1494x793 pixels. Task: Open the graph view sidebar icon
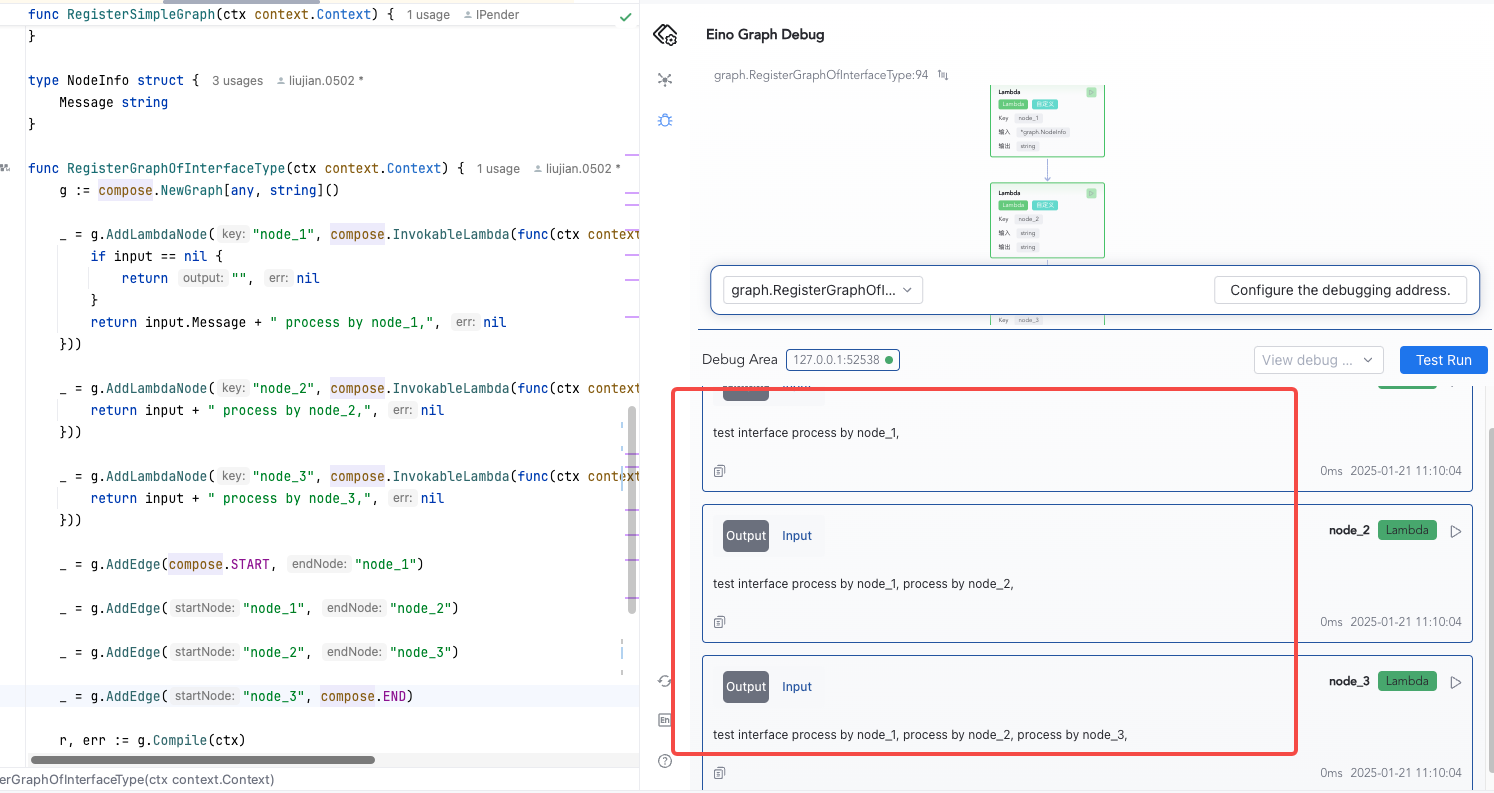665,79
